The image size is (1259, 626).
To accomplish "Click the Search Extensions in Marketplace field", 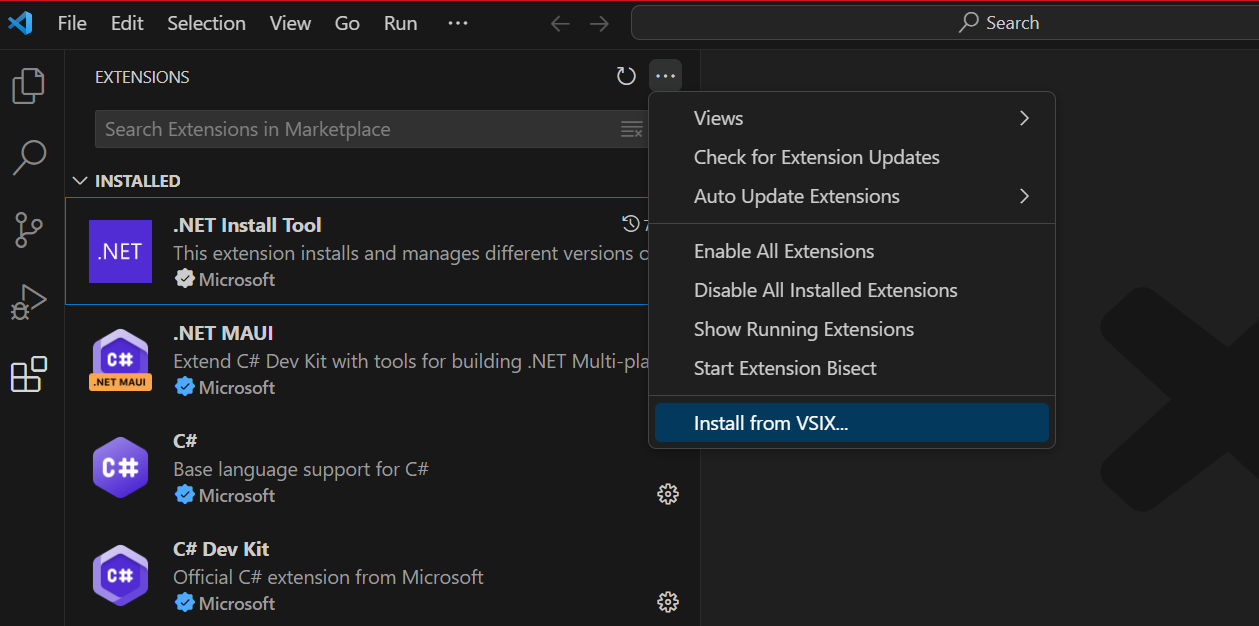I will pyautogui.click(x=370, y=129).
